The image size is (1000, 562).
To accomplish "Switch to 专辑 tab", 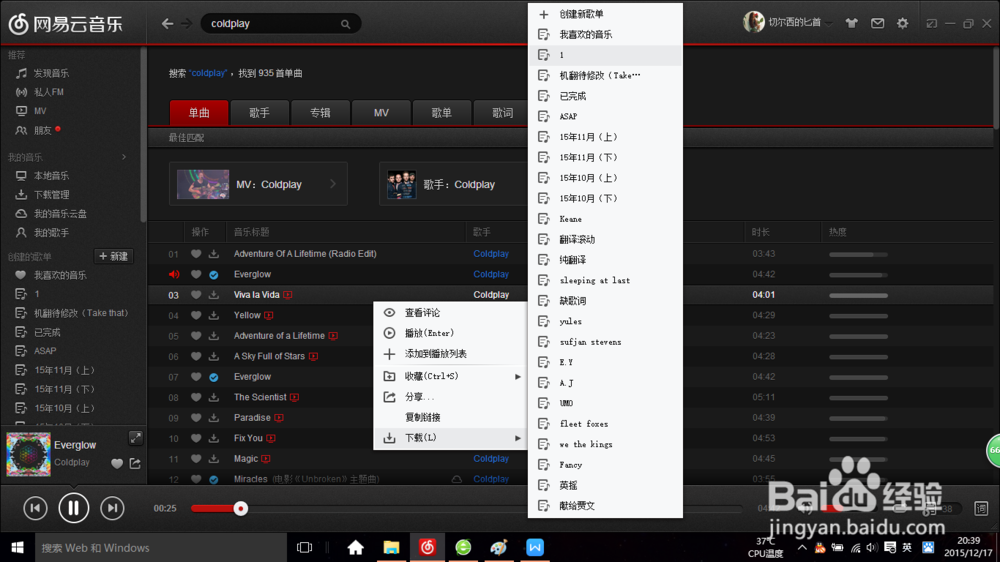I will [320, 113].
